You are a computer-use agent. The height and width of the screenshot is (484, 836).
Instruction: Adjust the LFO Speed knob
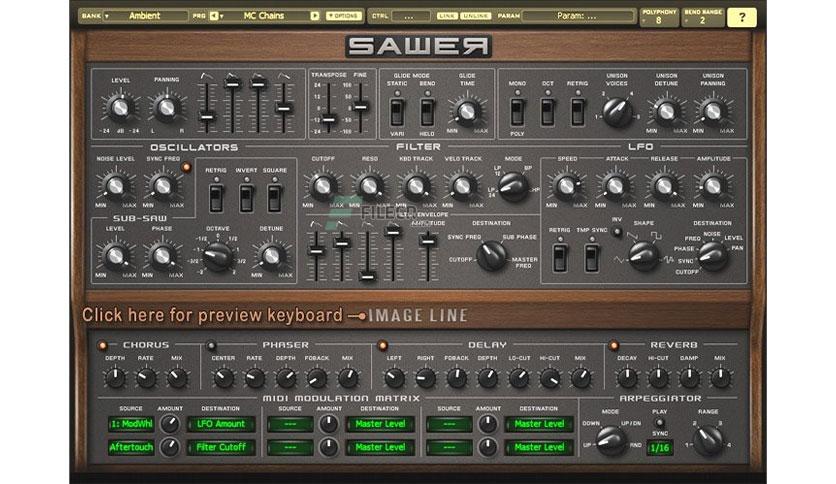(566, 186)
